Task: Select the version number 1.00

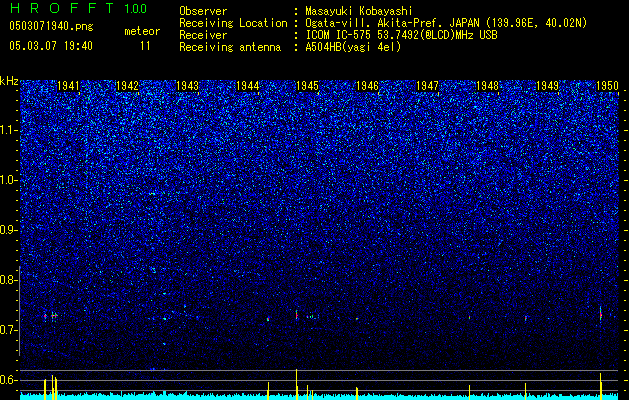Action: [136, 9]
